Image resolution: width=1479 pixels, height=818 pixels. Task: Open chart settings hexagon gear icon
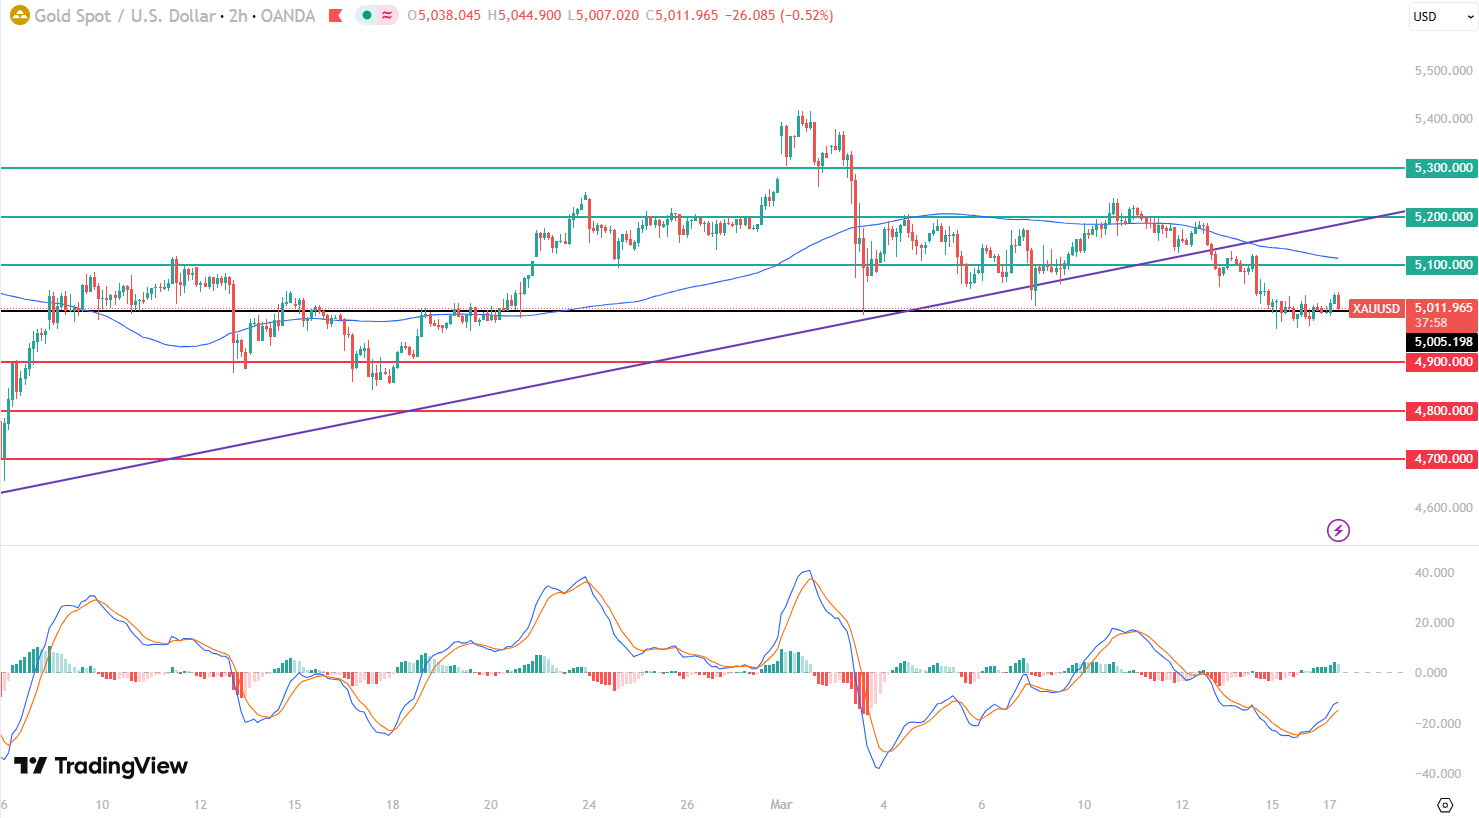pos(1444,805)
